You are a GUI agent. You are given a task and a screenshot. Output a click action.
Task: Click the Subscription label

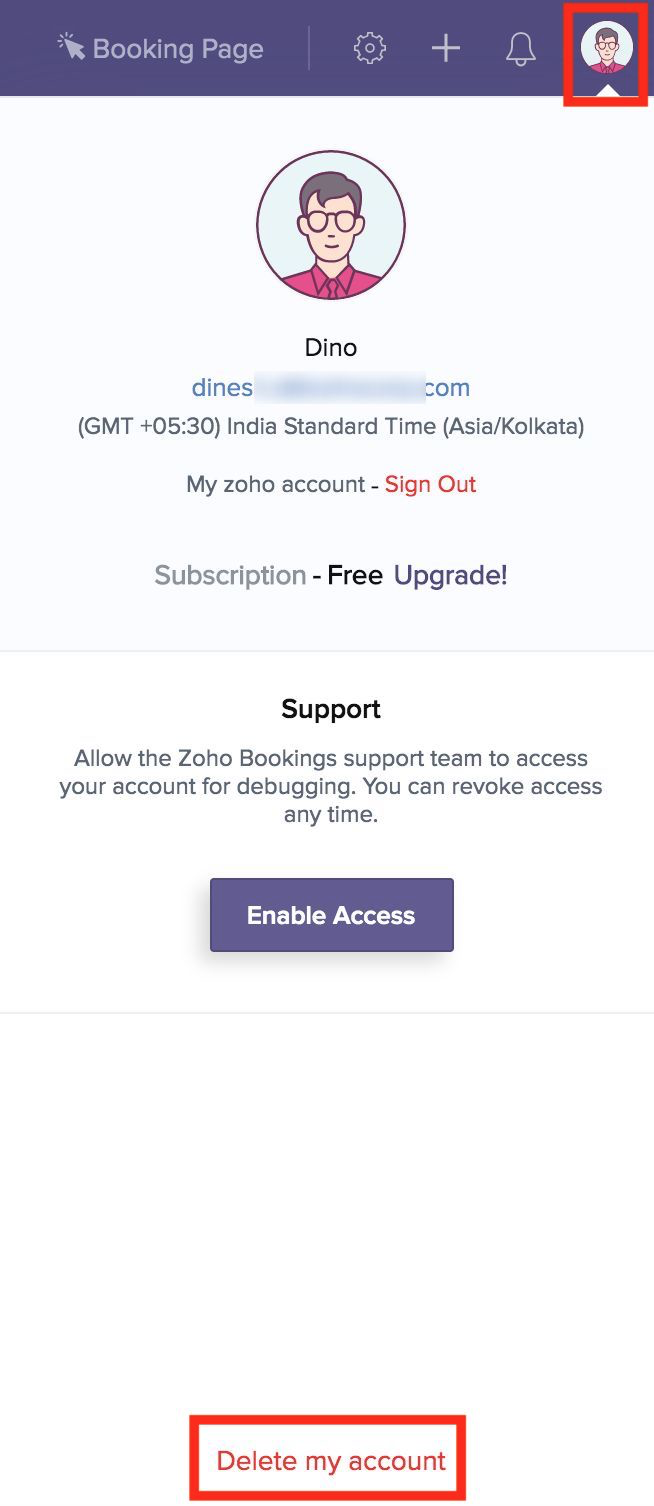[230, 576]
